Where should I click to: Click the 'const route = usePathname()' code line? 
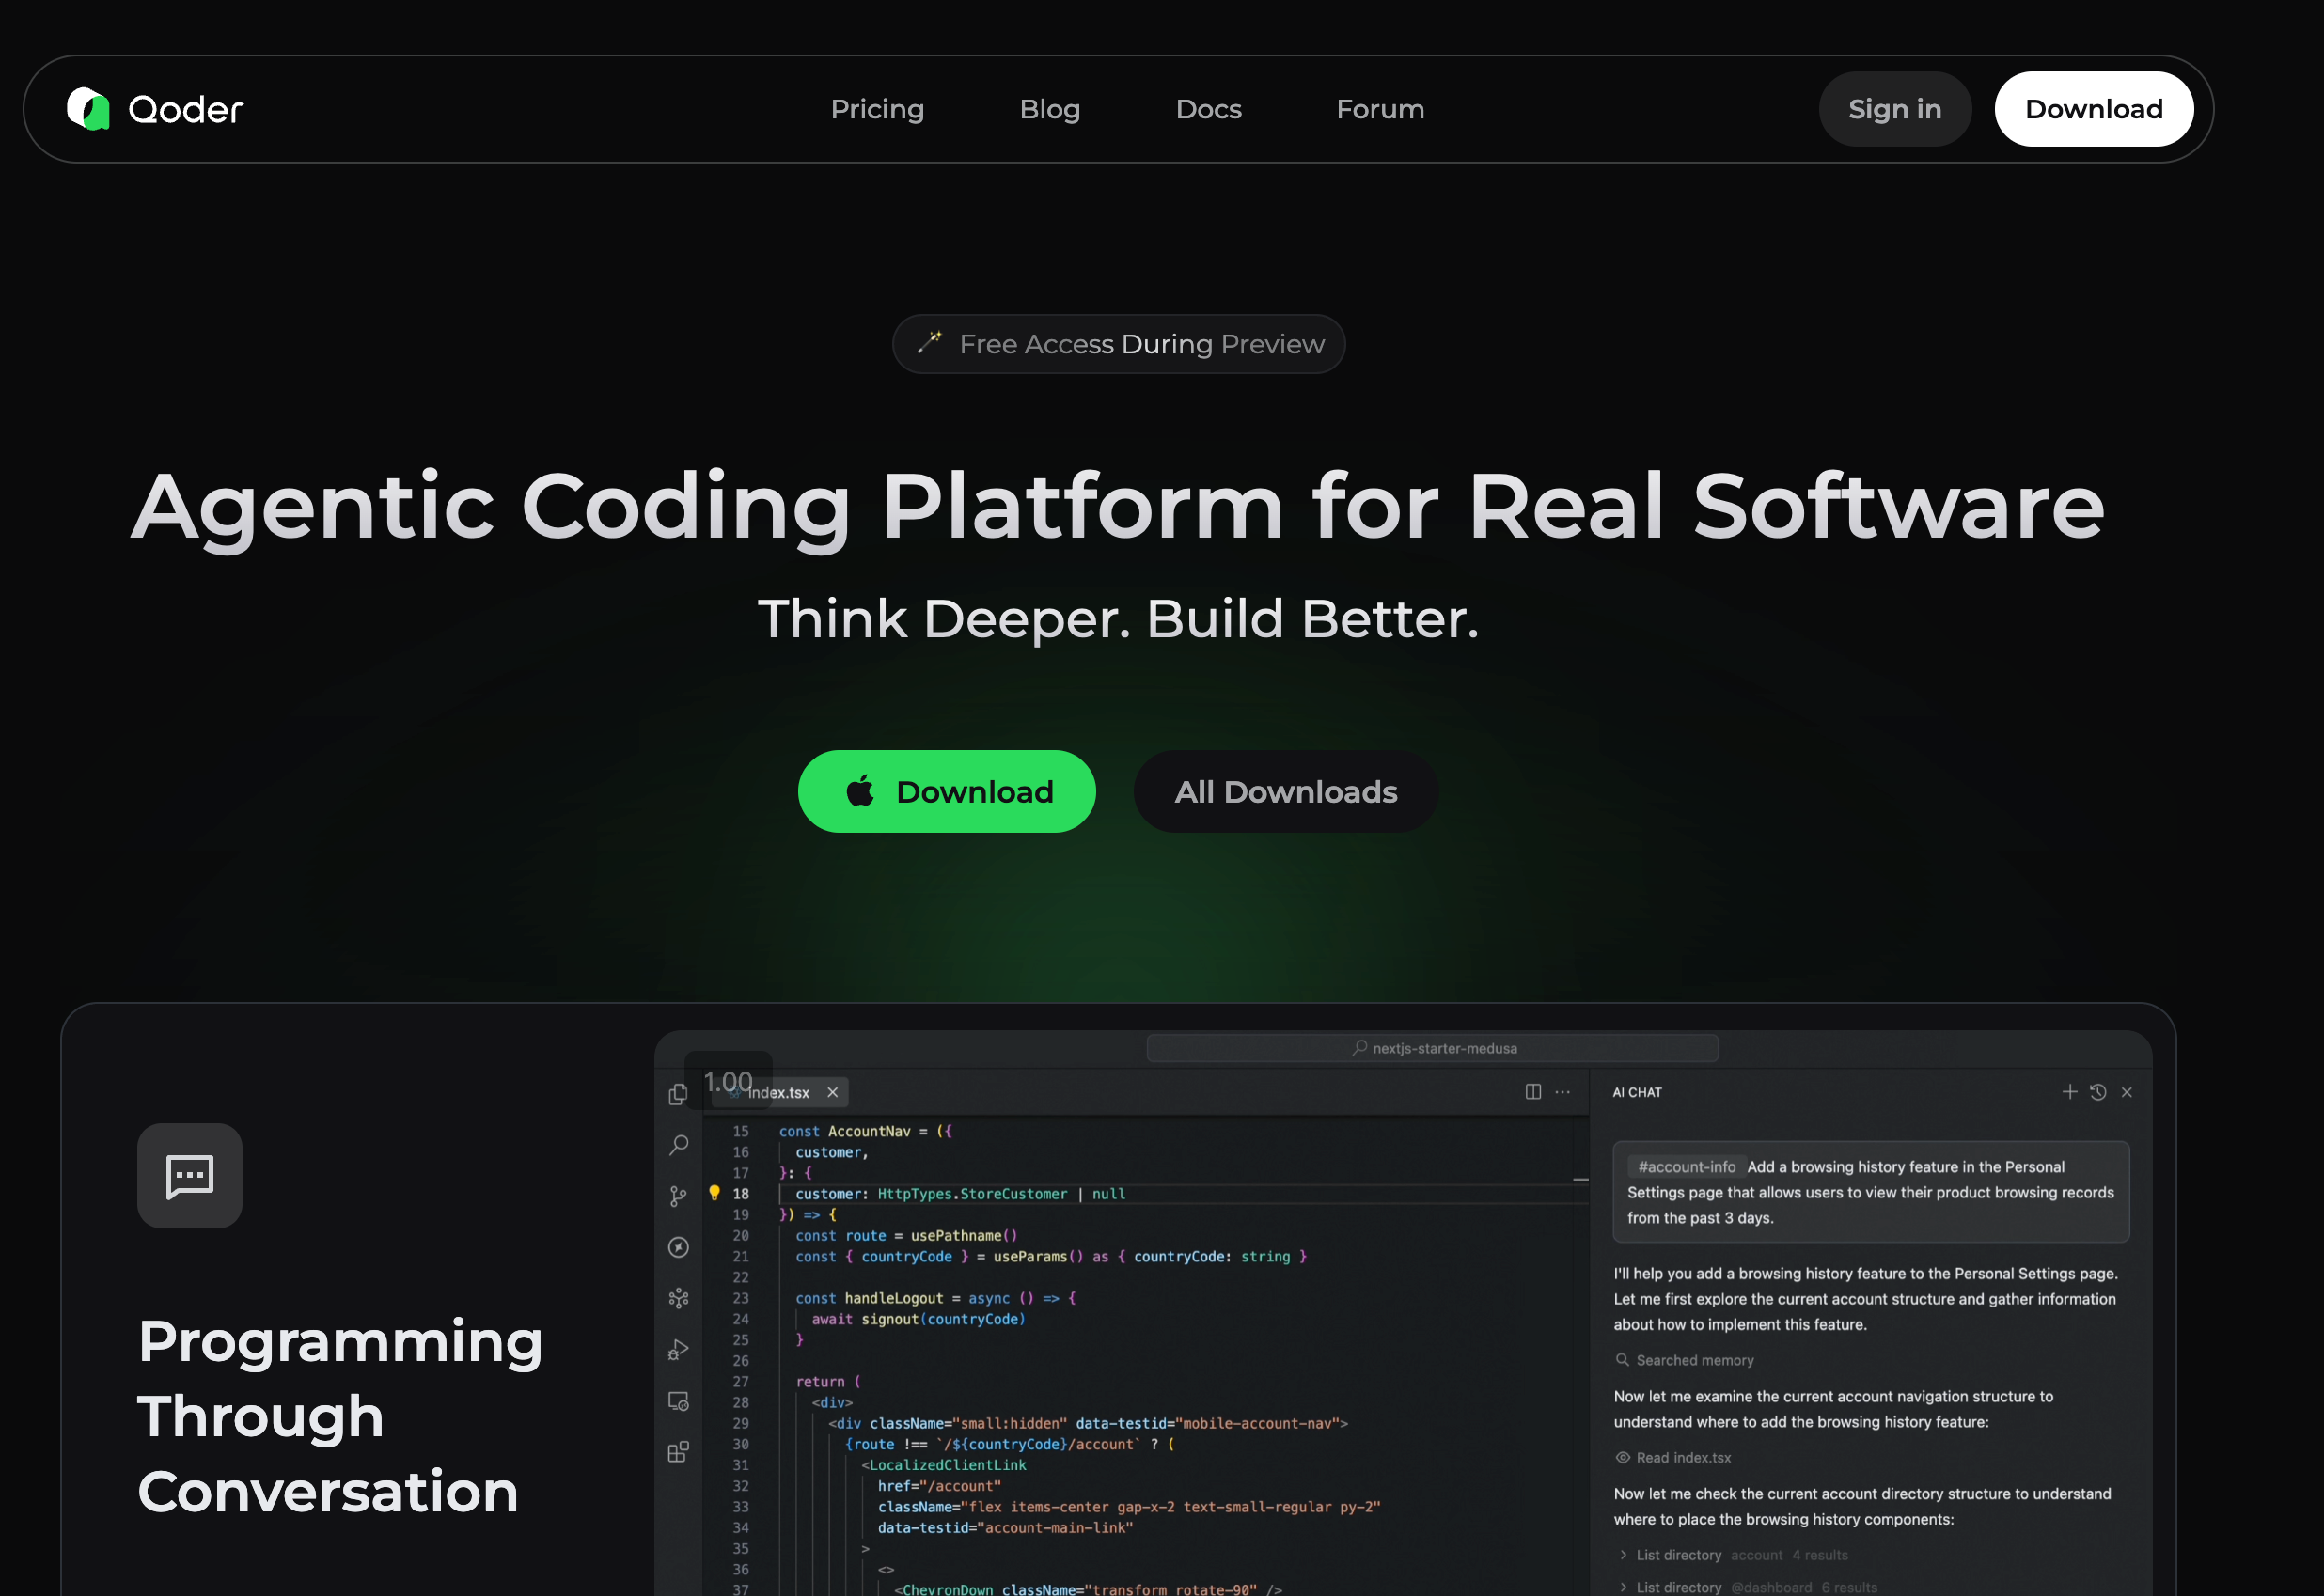(x=906, y=1235)
